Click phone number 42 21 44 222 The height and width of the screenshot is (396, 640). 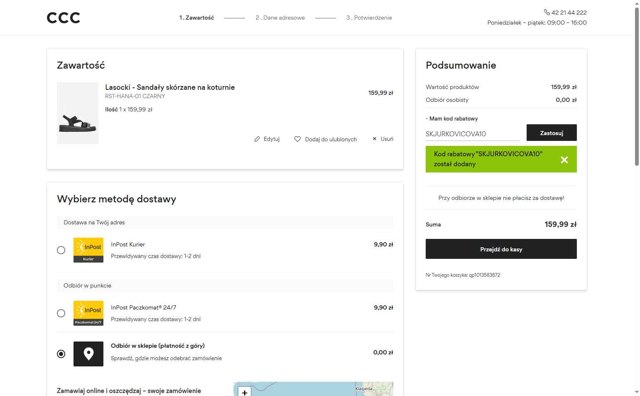569,12
